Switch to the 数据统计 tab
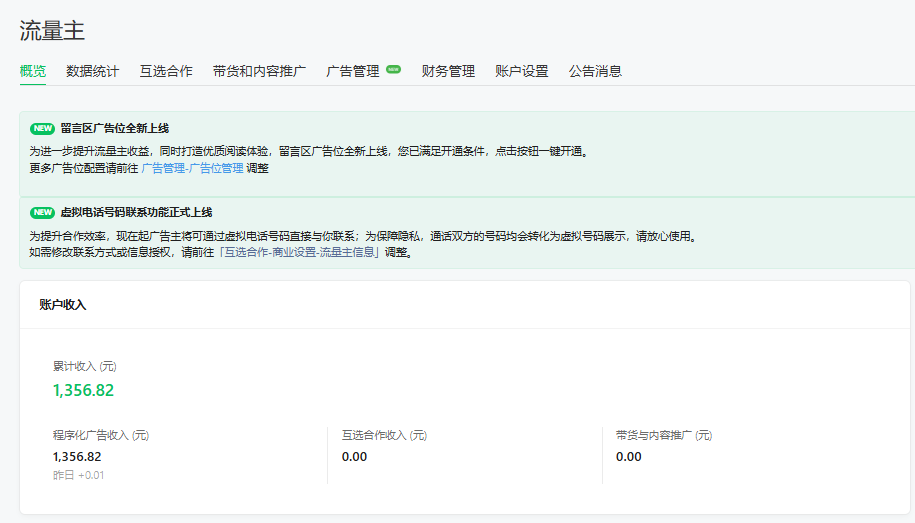This screenshot has width=915, height=523. click(x=92, y=71)
